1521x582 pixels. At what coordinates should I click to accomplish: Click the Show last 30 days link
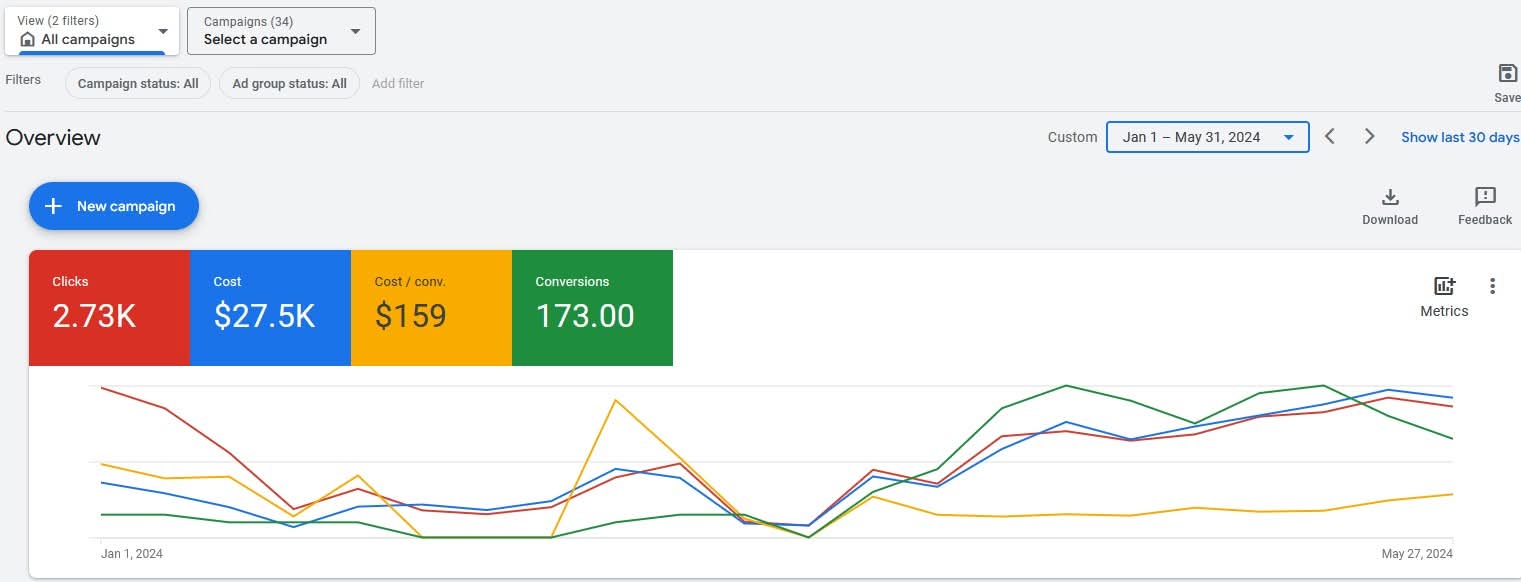[1459, 137]
